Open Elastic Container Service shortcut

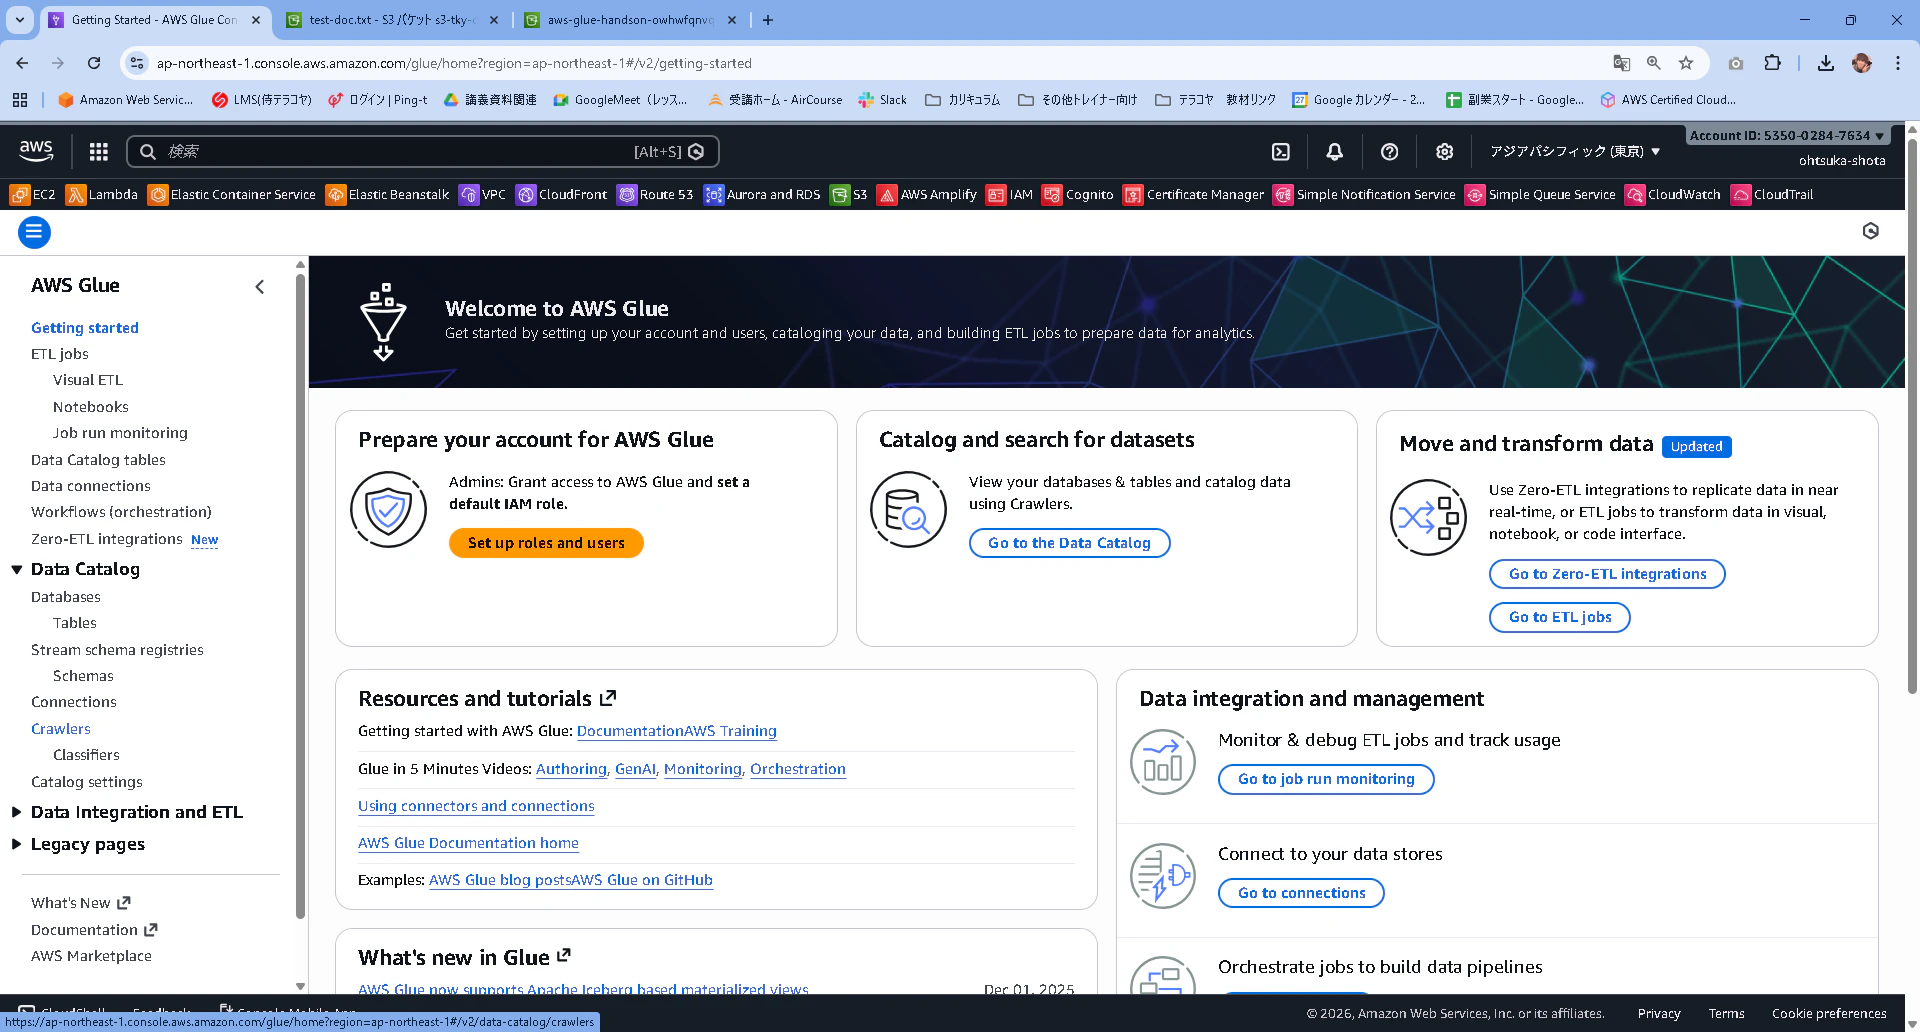232,194
